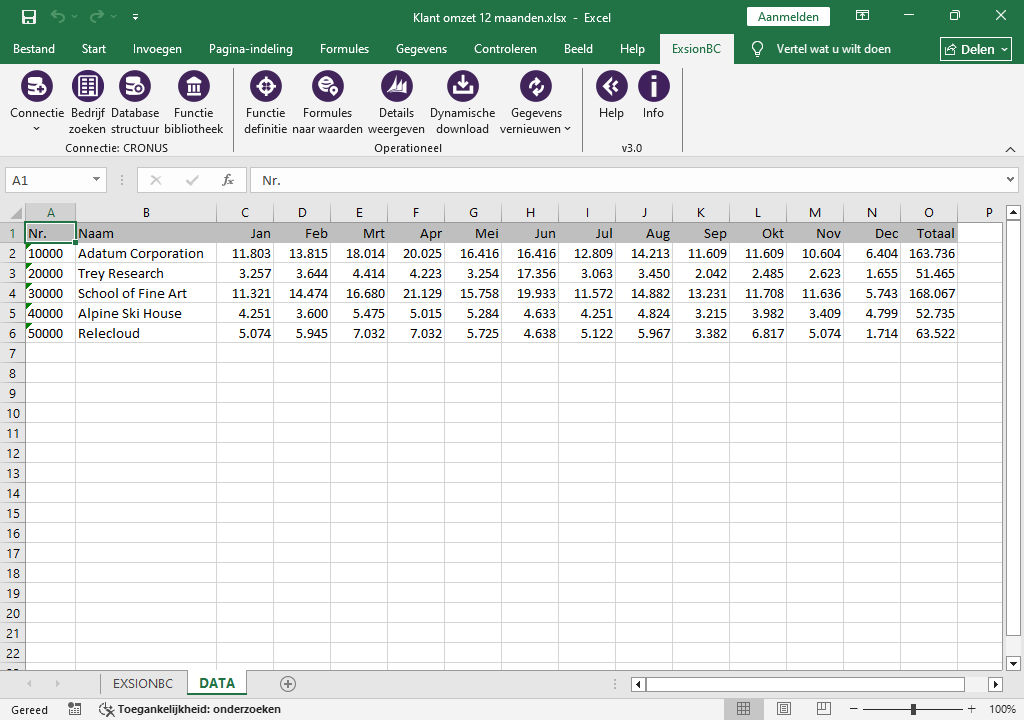Image resolution: width=1024 pixels, height=720 pixels.
Task: Switch to Invoegen tab
Action: tap(157, 49)
